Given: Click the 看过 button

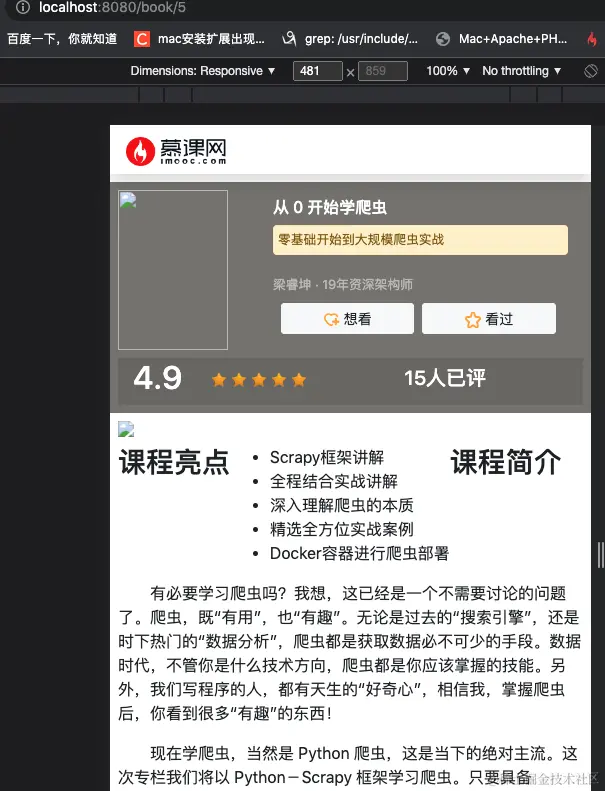Looking at the screenshot, I should coord(489,318).
